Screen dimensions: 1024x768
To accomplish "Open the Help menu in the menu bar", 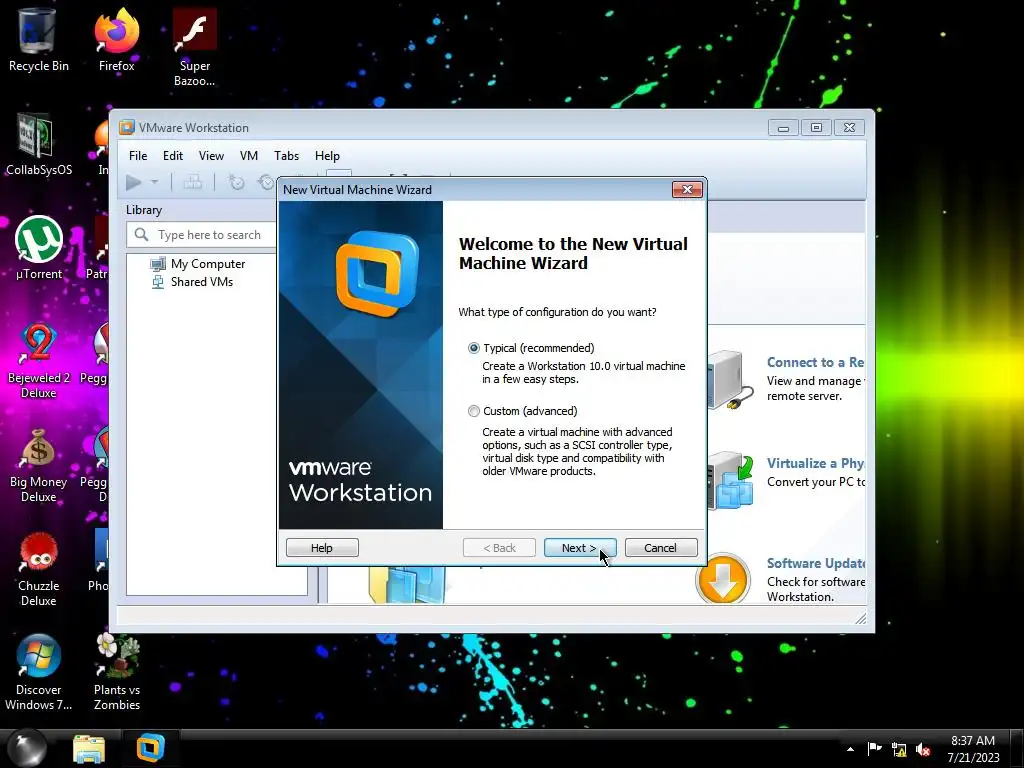I will pos(327,155).
